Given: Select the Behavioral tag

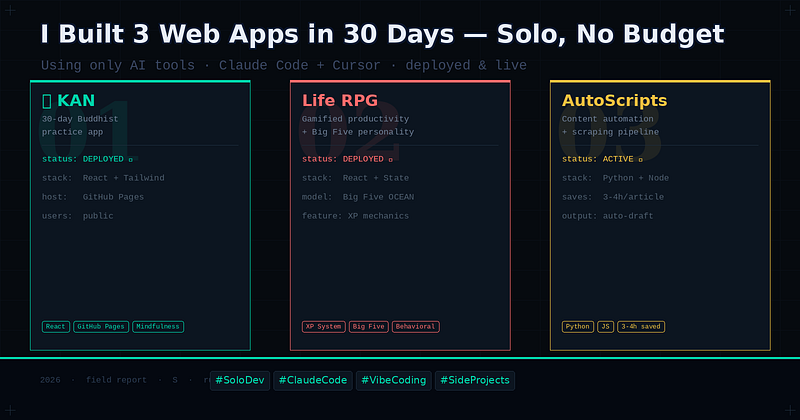Looking at the screenshot, I should 416,327.
